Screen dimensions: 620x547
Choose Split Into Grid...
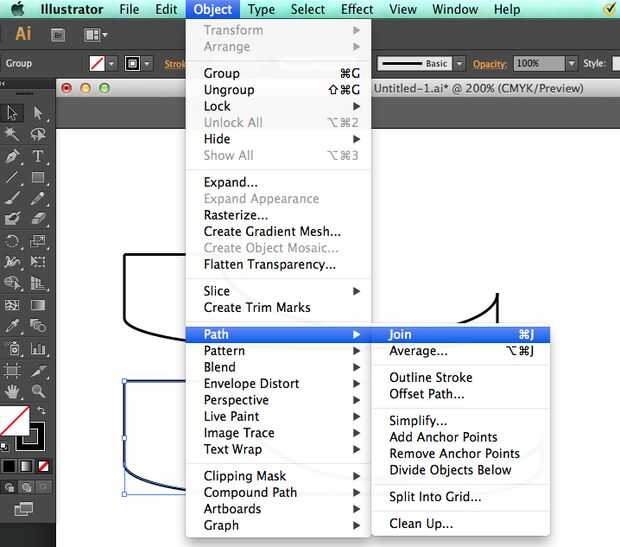click(x=461, y=497)
